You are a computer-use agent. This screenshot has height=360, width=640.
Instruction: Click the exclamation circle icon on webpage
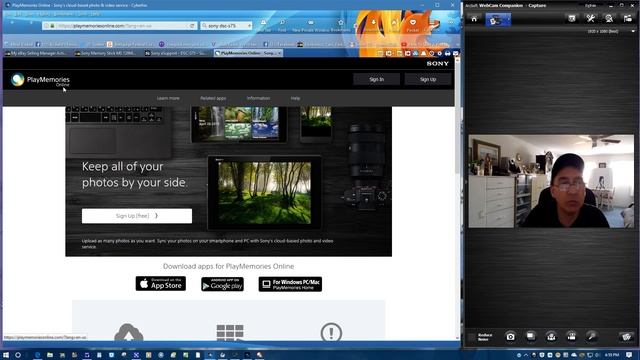[331, 332]
